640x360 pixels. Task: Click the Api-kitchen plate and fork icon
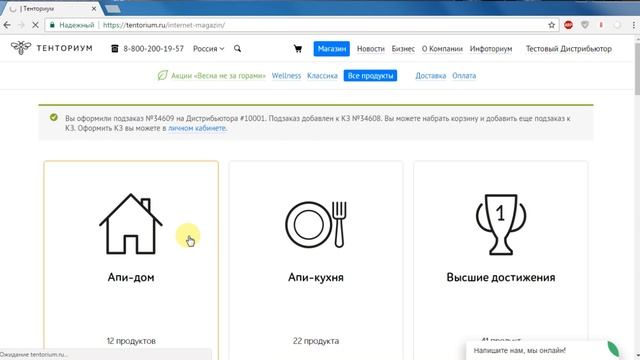(x=316, y=224)
